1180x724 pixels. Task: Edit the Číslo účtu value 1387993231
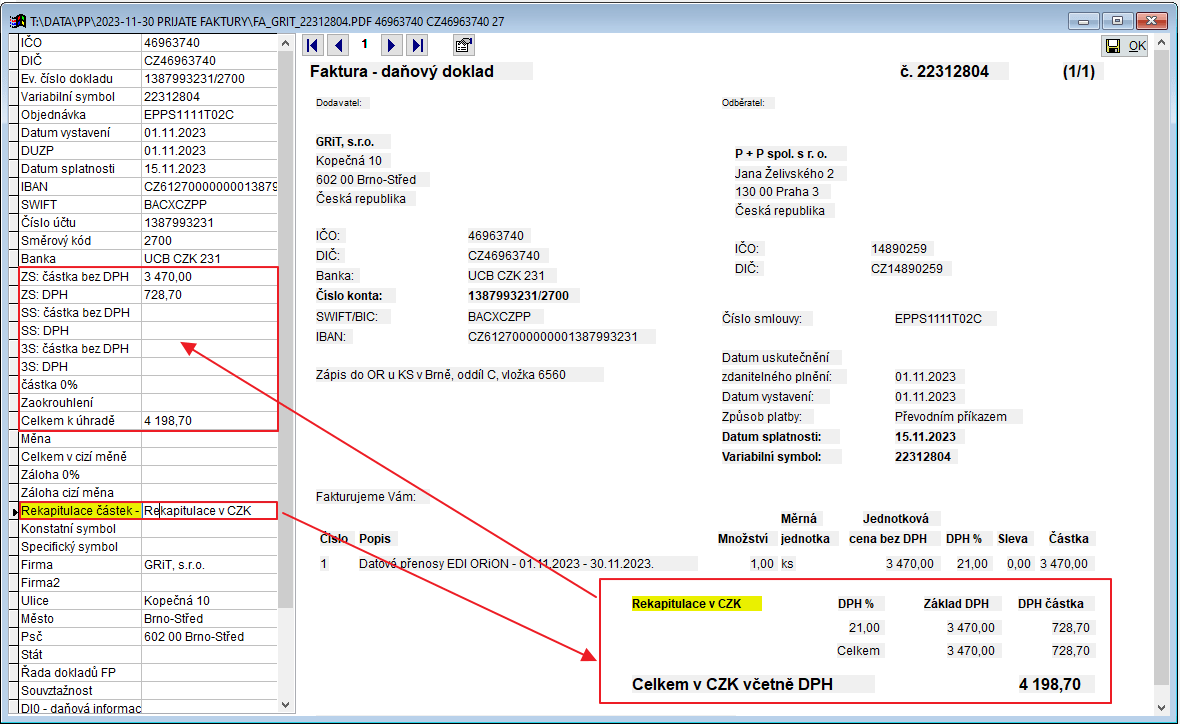click(209, 224)
